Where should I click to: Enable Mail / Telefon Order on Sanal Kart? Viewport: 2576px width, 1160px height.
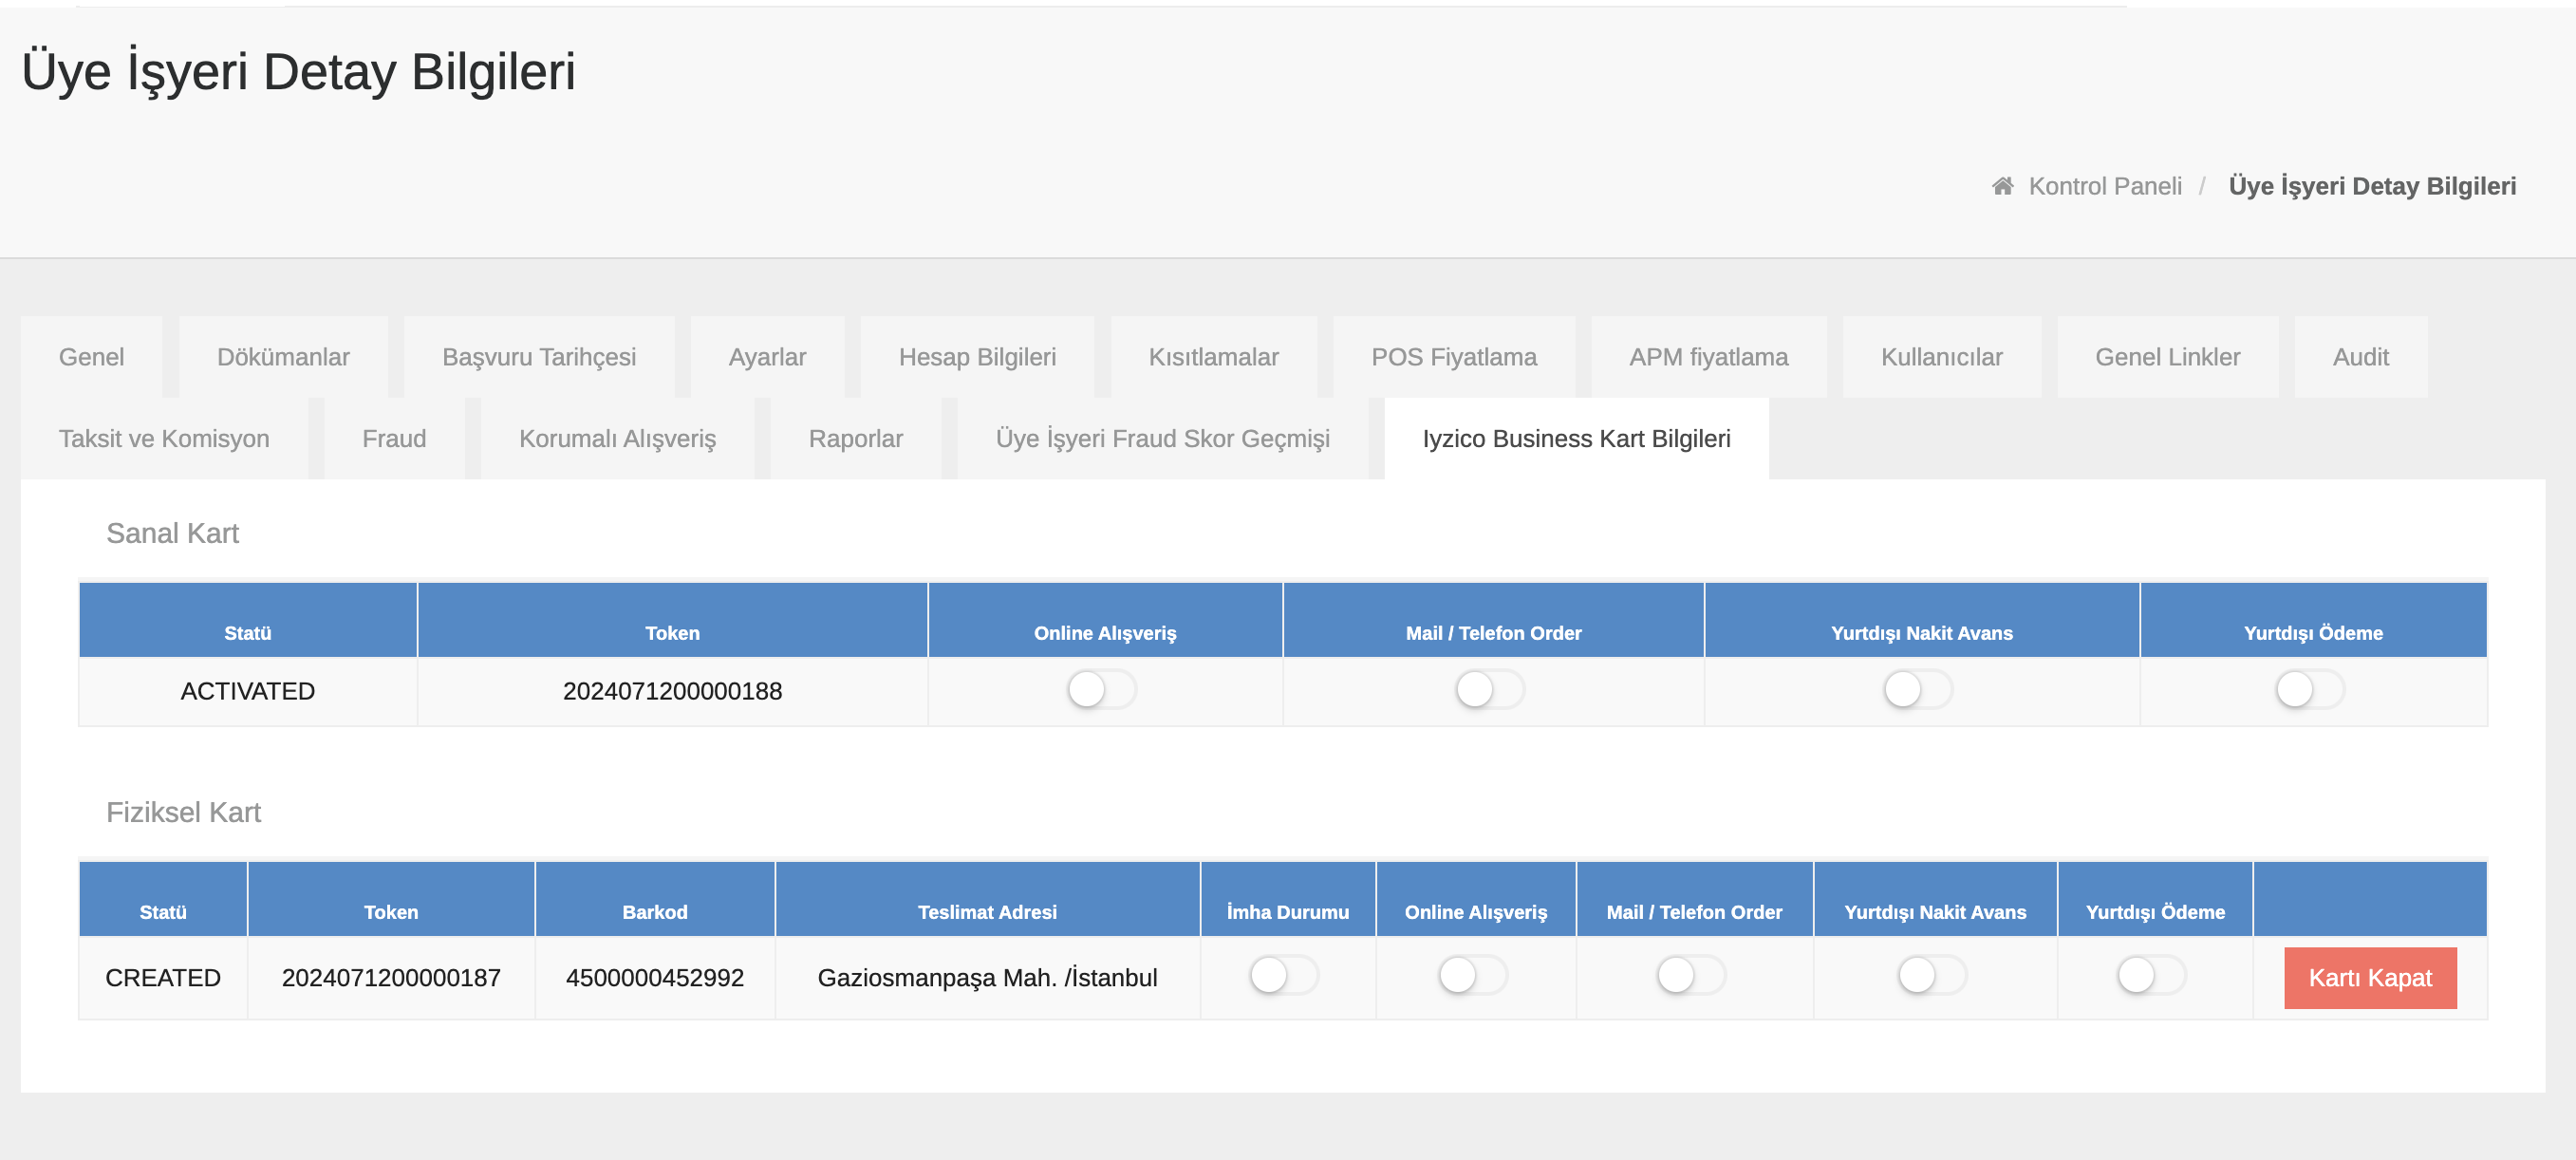[1489, 690]
